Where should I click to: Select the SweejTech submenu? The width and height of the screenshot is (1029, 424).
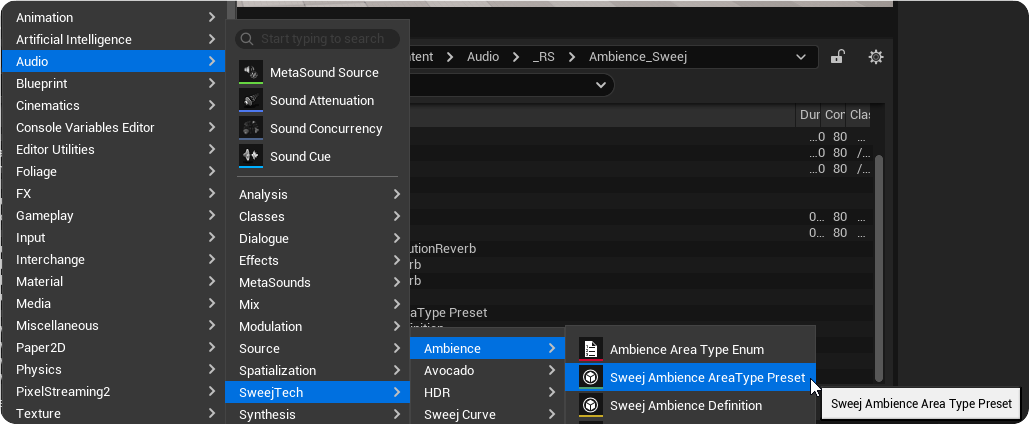pos(318,392)
